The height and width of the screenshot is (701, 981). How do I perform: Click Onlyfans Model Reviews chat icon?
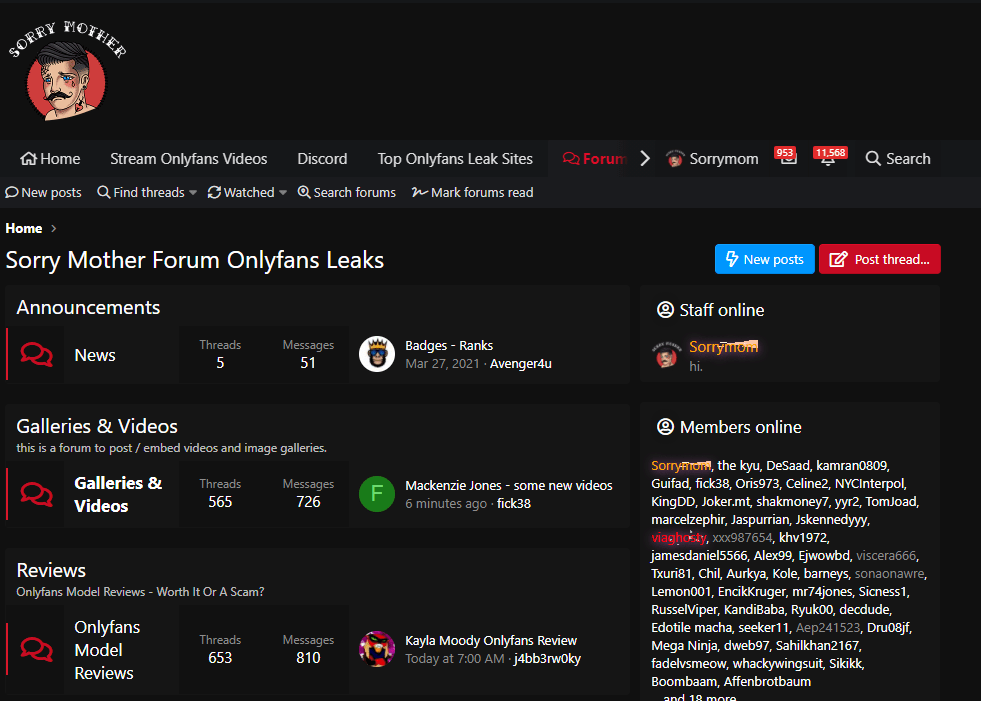(x=36, y=649)
